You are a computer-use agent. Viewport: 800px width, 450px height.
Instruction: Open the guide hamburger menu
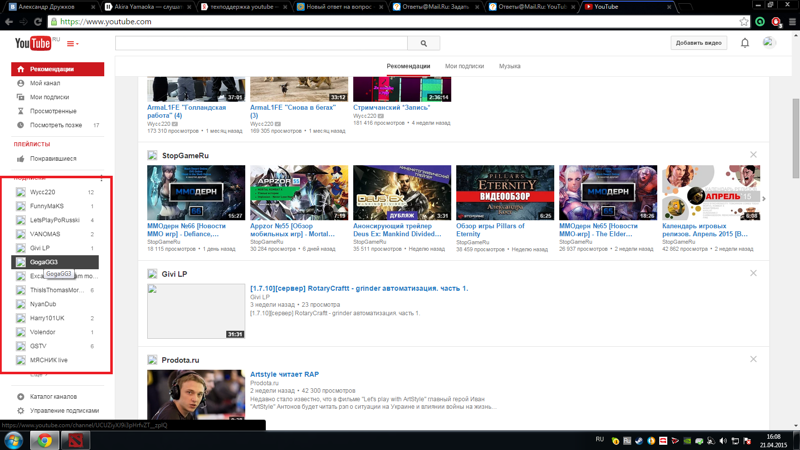72,44
